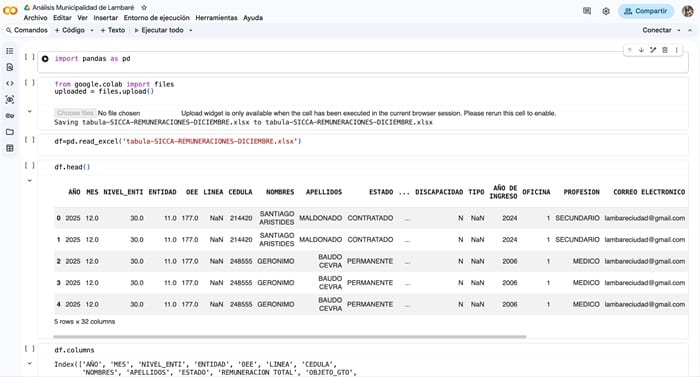
Task: Open the secrets key sidebar panel
Action: [10, 116]
